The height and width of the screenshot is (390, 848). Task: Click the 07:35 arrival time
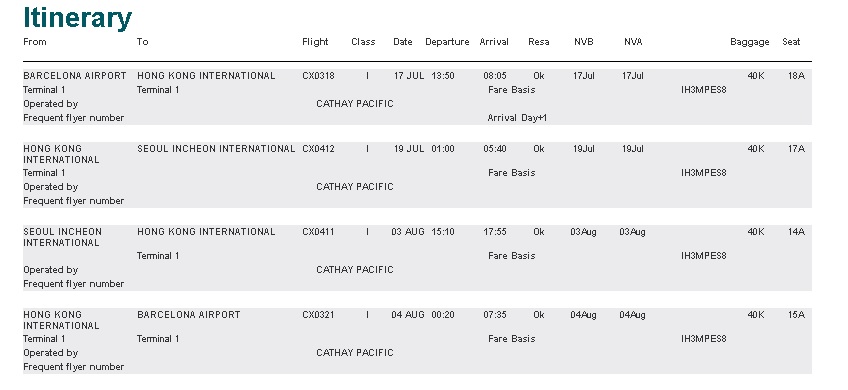tap(495, 315)
